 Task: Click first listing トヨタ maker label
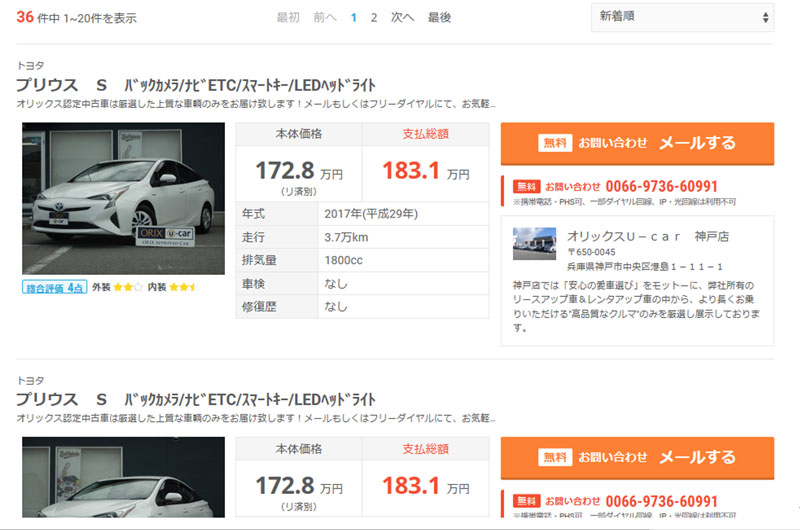click(30, 65)
